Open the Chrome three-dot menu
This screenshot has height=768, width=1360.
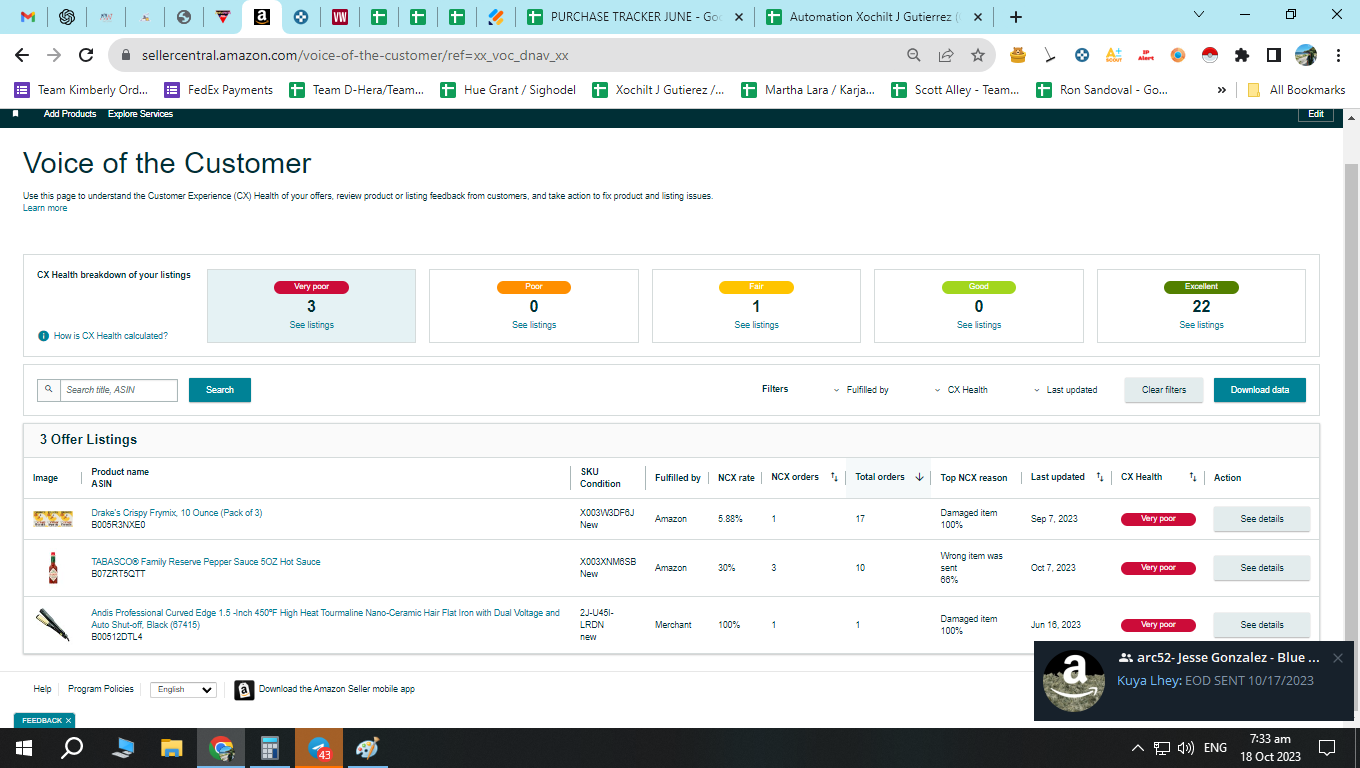click(x=1338, y=55)
